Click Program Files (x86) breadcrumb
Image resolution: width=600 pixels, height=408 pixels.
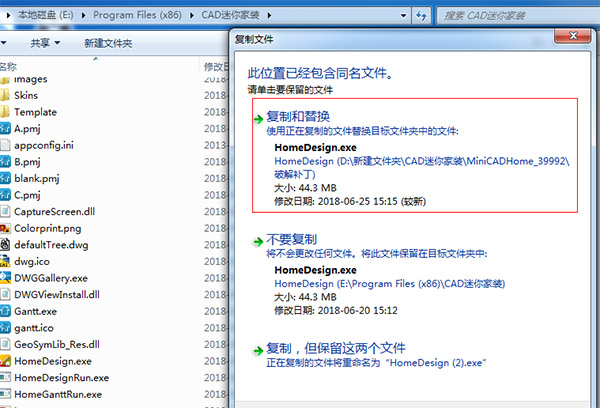[x=137, y=15]
